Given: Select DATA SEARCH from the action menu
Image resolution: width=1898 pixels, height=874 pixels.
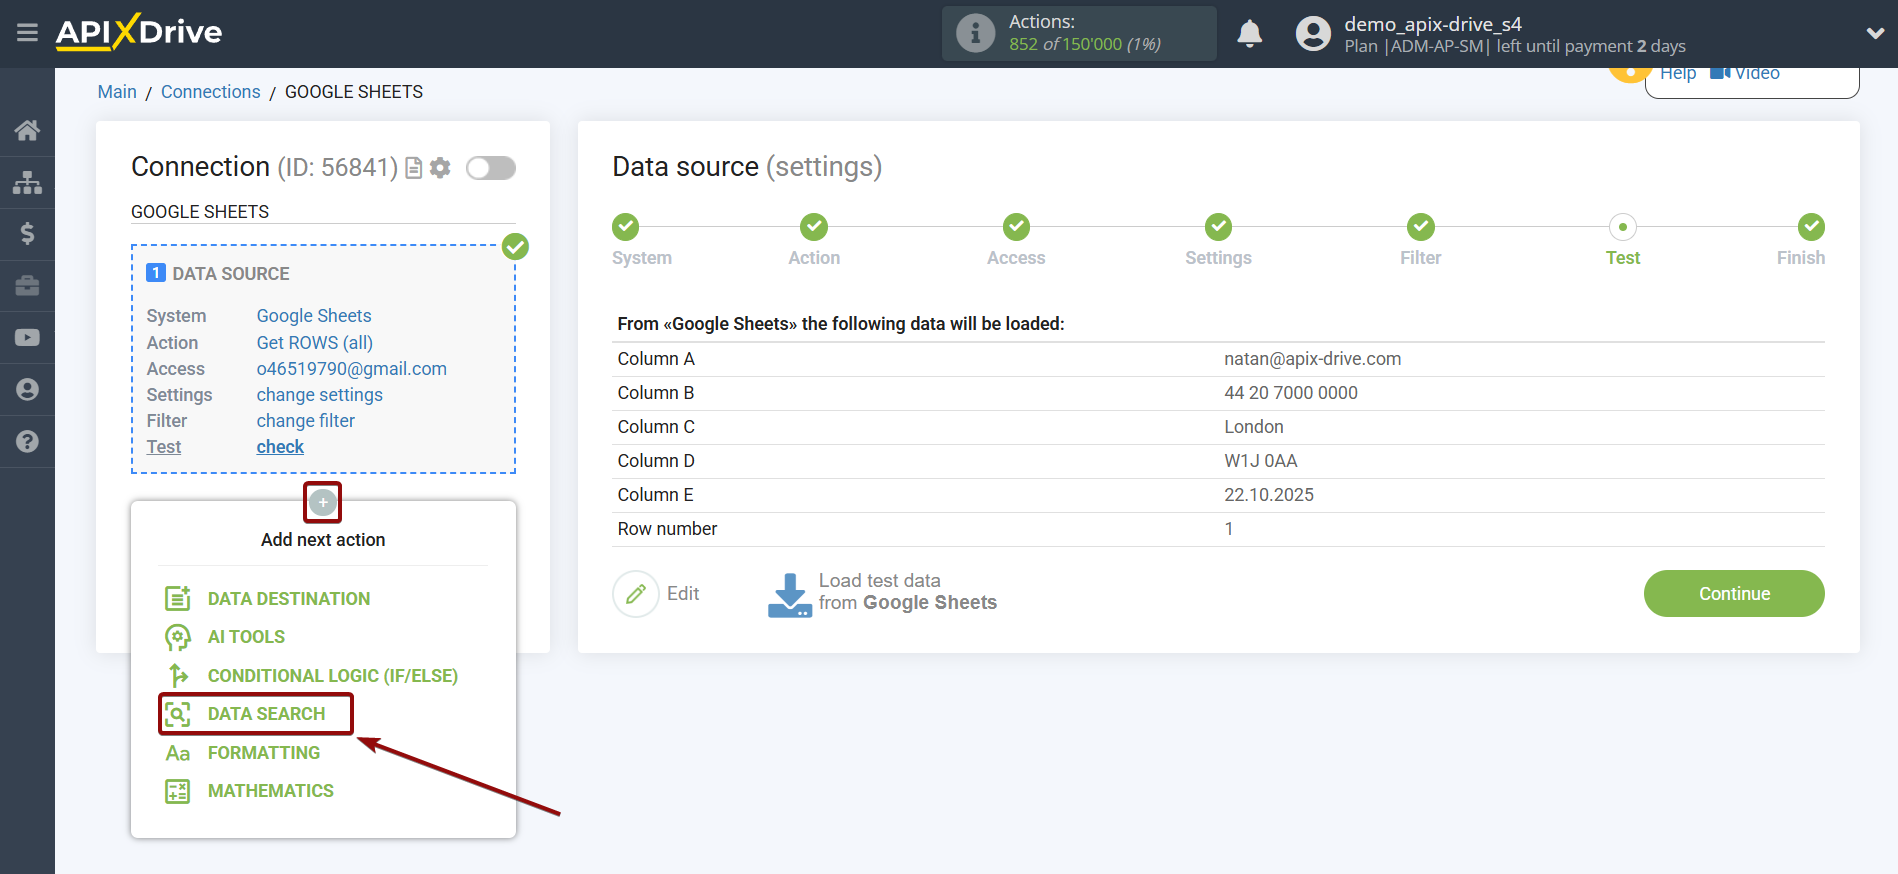Looking at the screenshot, I should (266, 714).
